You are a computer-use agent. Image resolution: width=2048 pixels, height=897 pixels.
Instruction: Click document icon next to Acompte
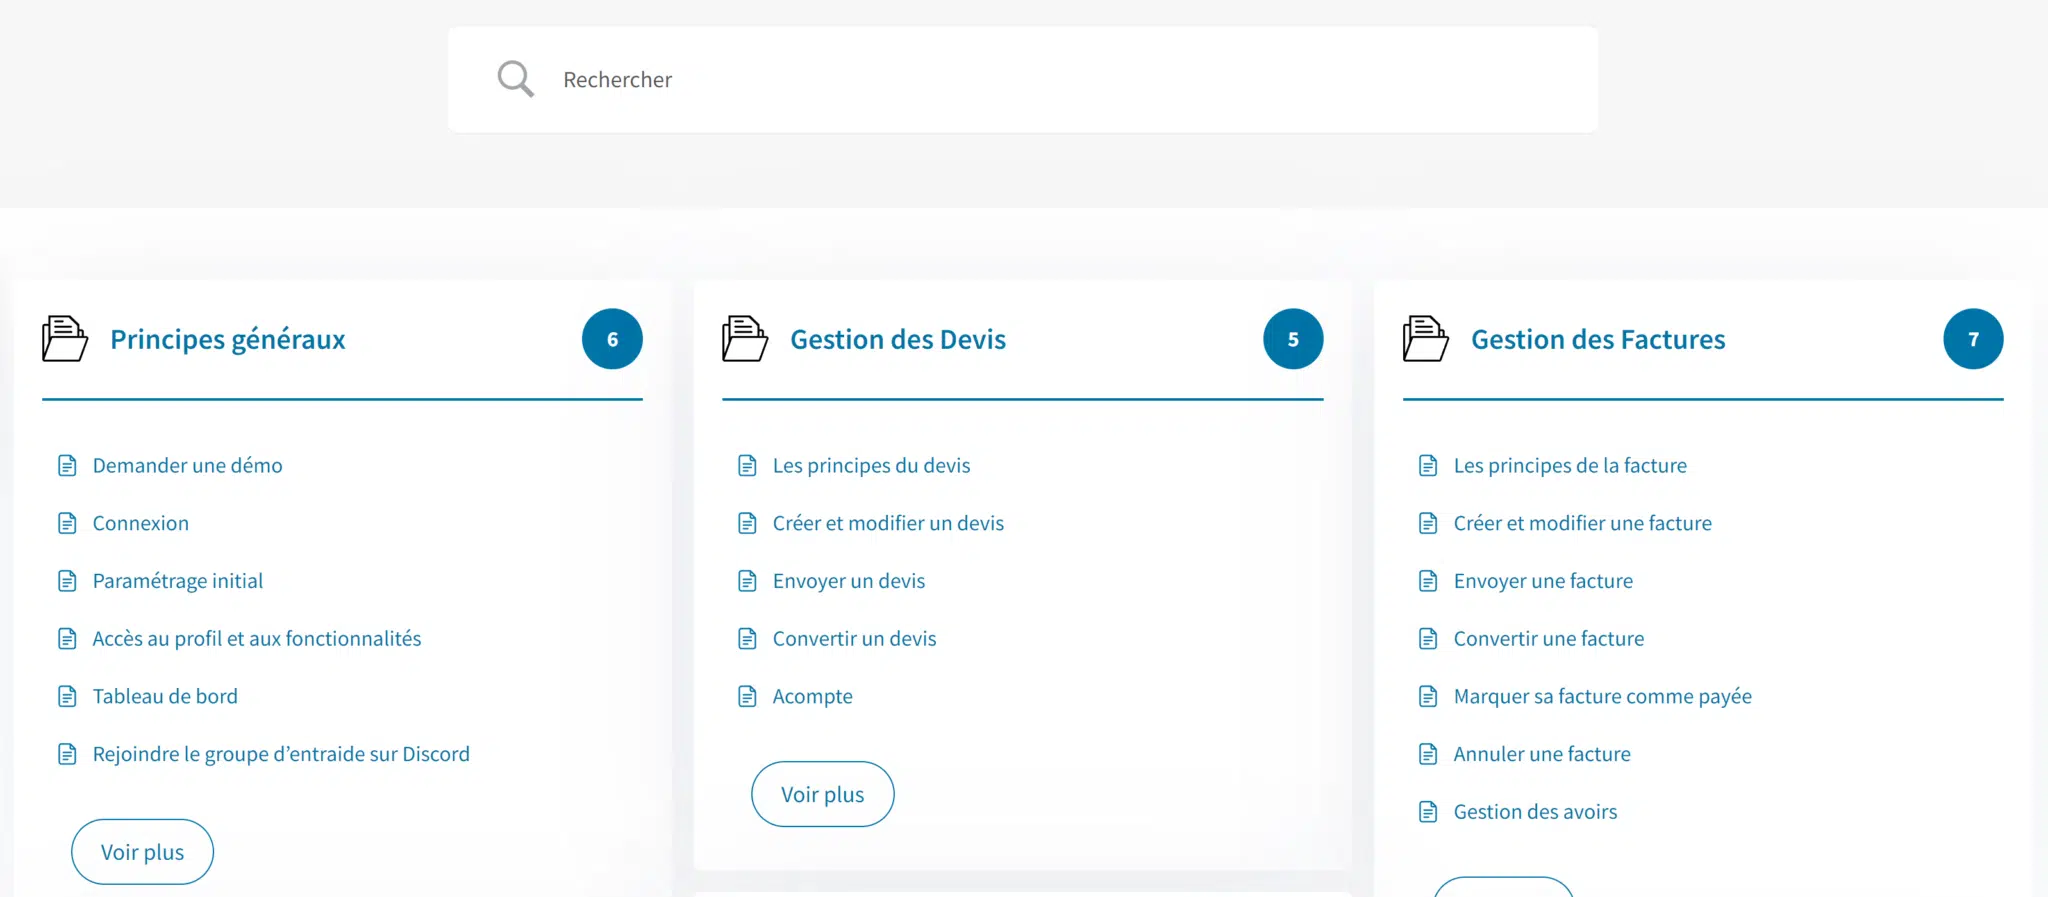tap(747, 696)
